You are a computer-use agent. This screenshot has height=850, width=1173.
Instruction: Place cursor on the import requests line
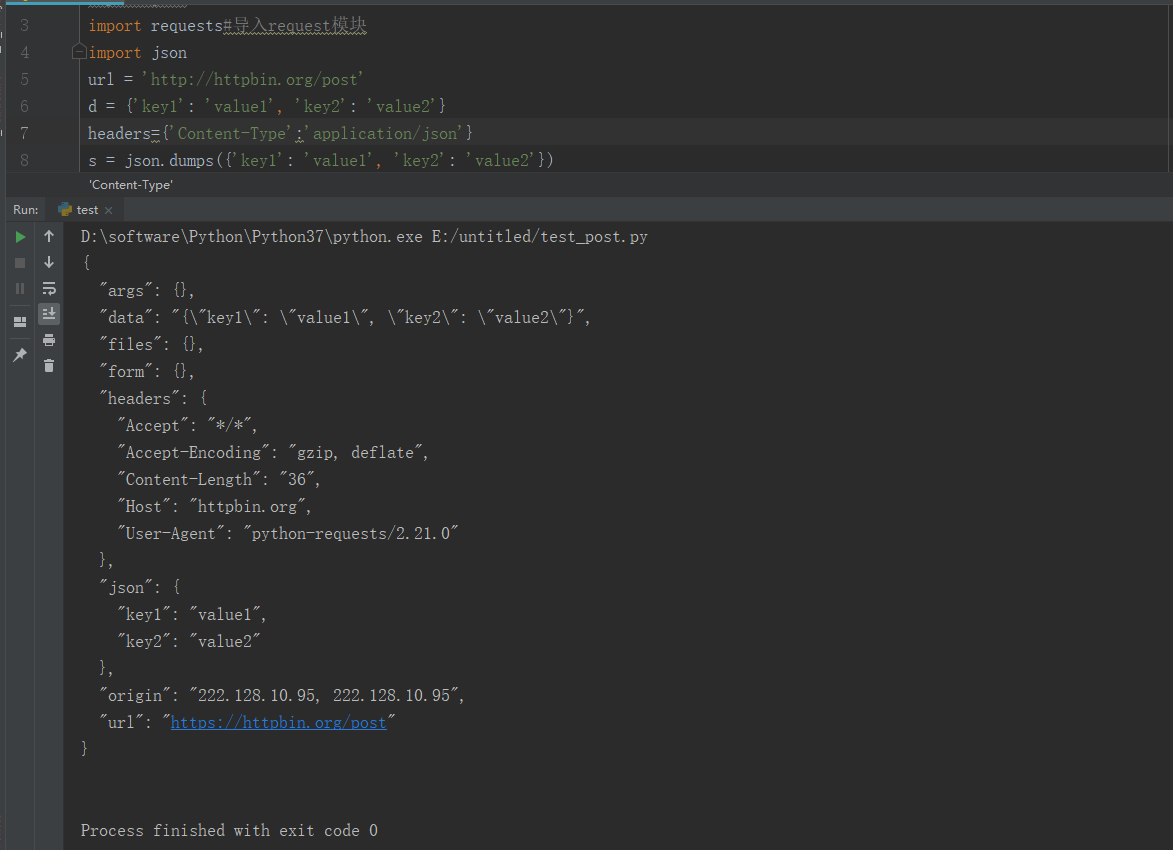pyautogui.click(x=227, y=25)
